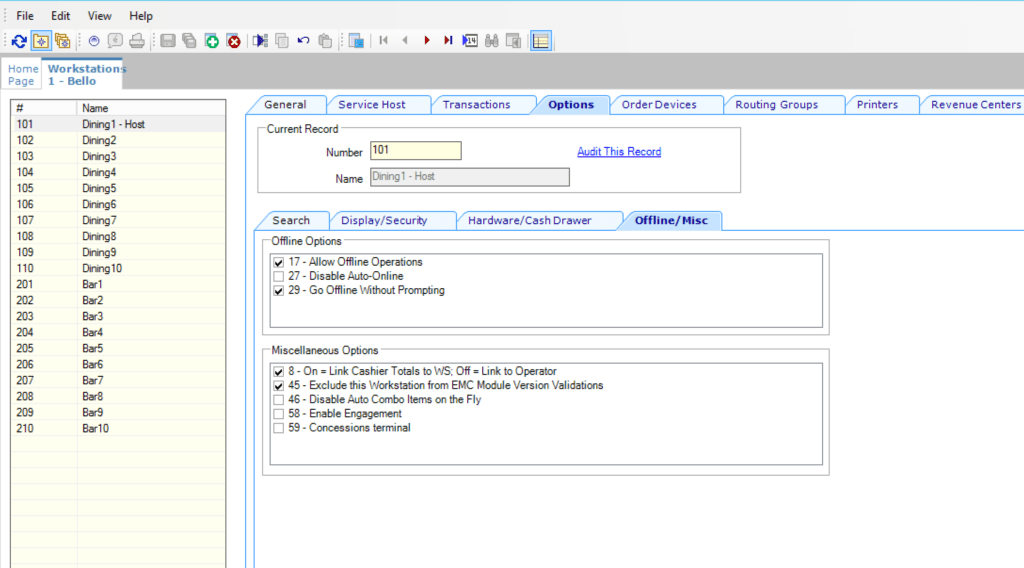This screenshot has width=1024, height=568.
Task: Click the blue arrow Distribute icon
Action: tap(260, 41)
